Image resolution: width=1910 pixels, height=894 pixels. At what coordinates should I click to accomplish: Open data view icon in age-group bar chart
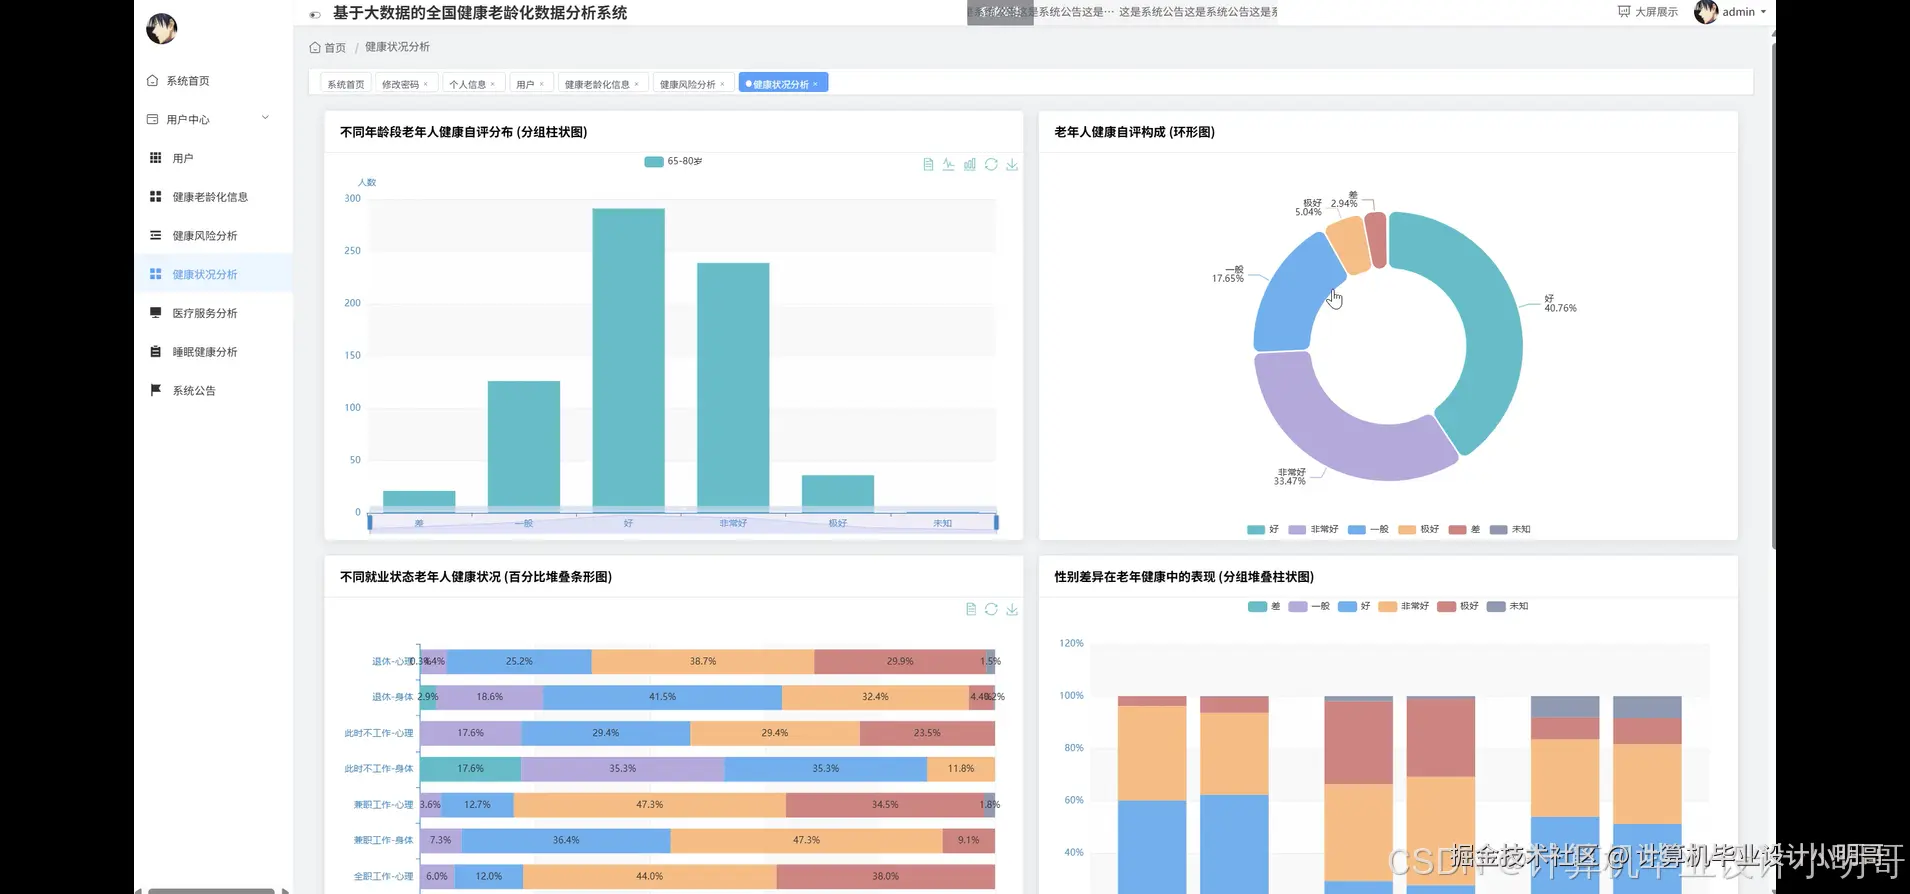[928, 164]
